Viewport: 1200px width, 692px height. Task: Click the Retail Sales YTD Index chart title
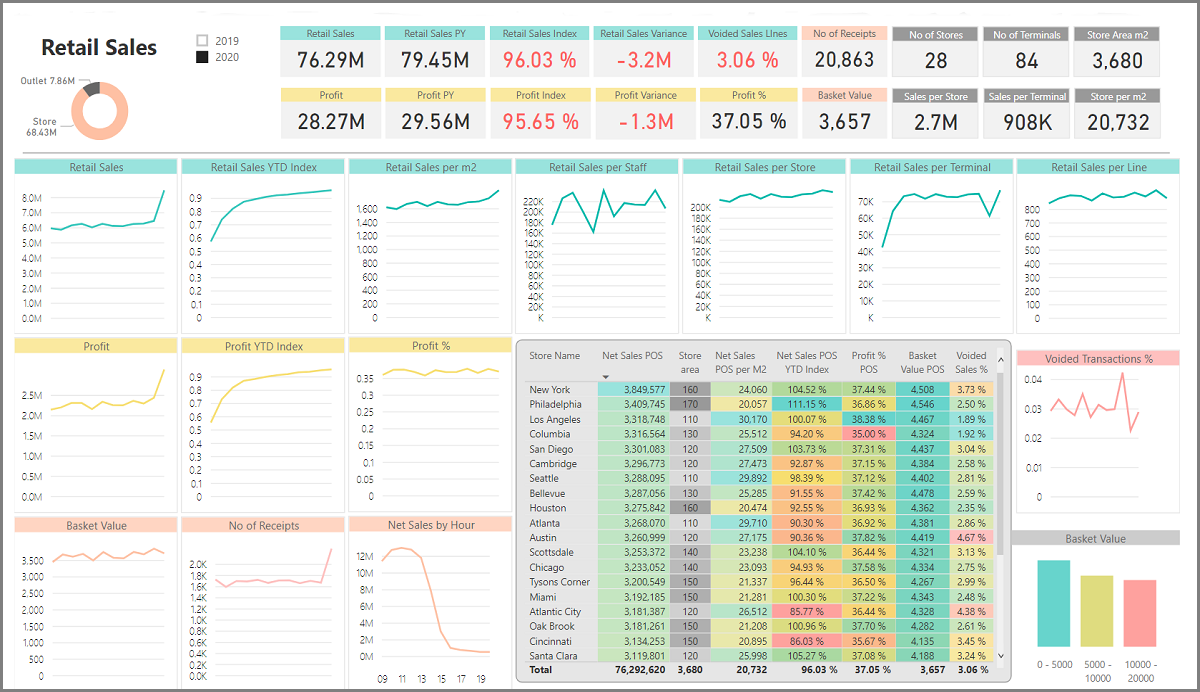click(x=264, y=167)
